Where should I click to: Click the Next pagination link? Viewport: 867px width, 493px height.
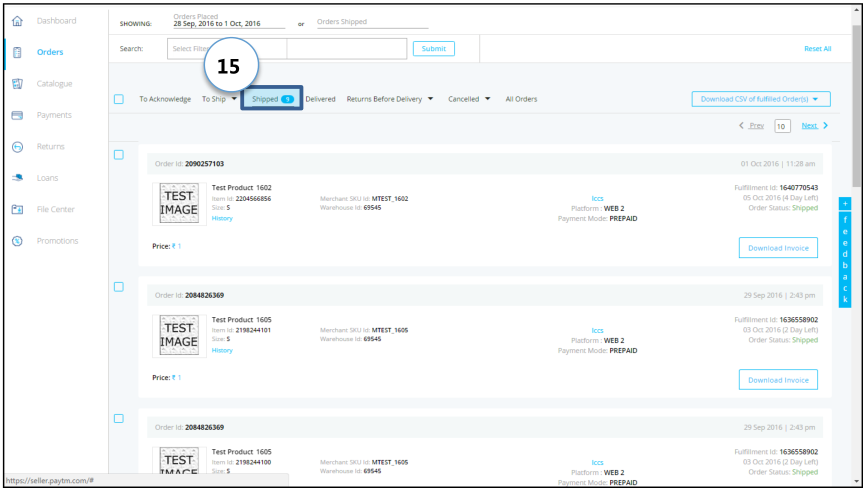(x=809, y=126)
